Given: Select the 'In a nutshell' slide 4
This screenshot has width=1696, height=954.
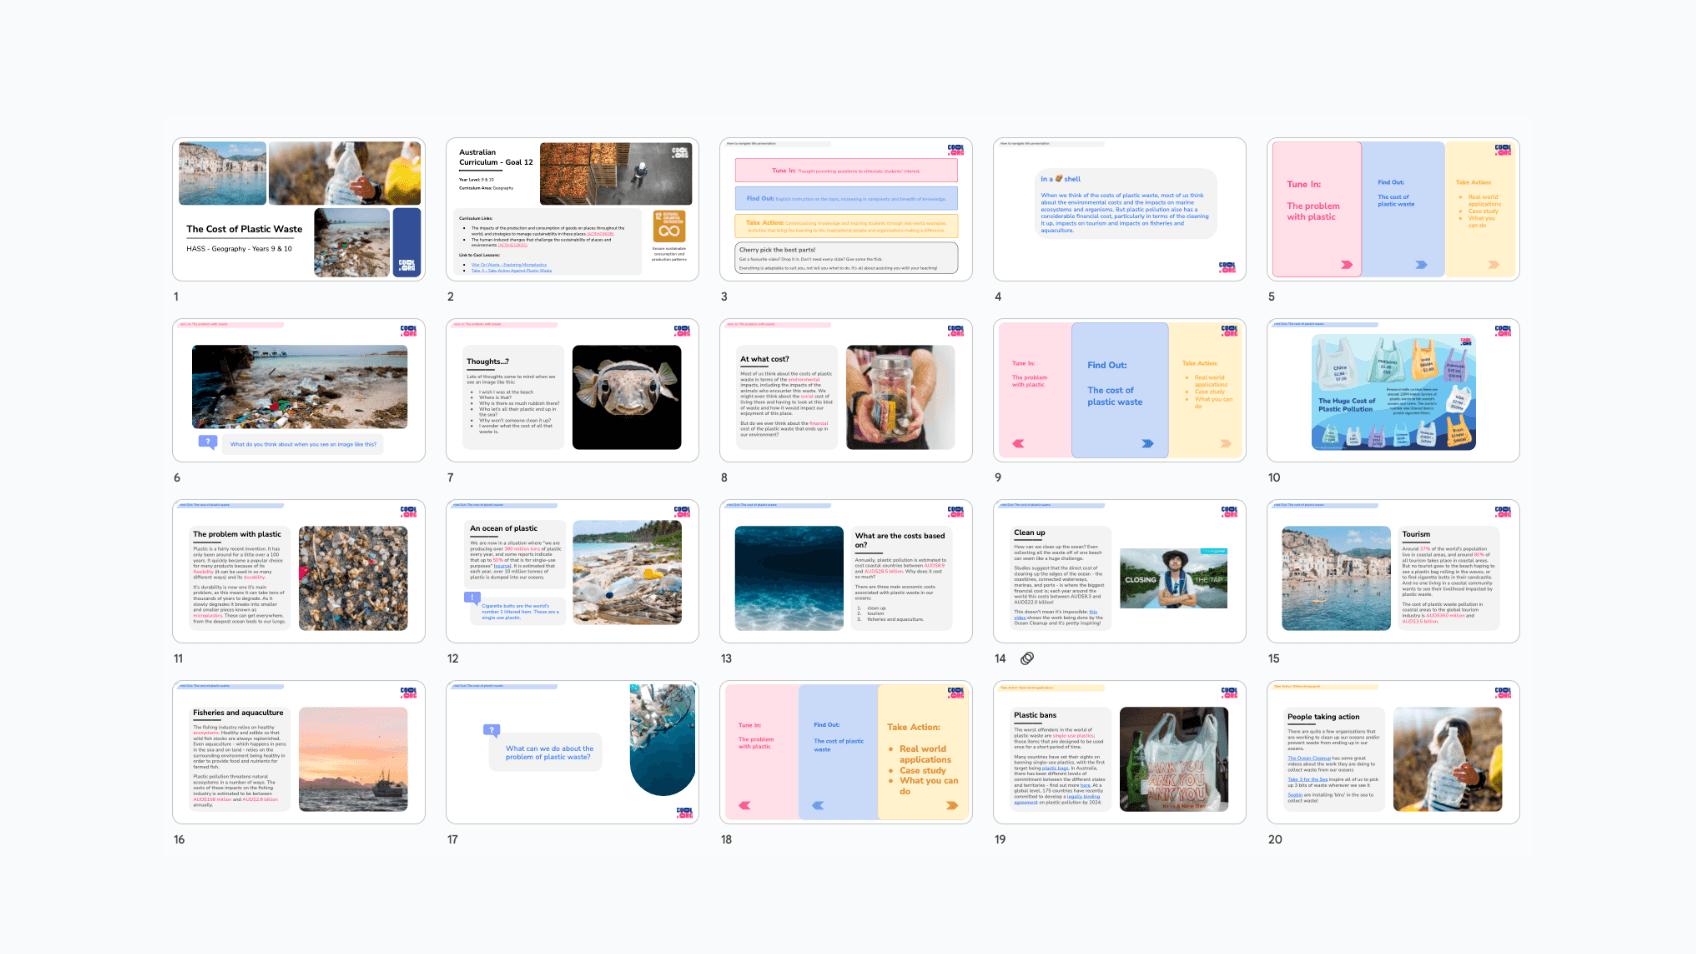Looking at the screenshot, I should (1119, 209).
